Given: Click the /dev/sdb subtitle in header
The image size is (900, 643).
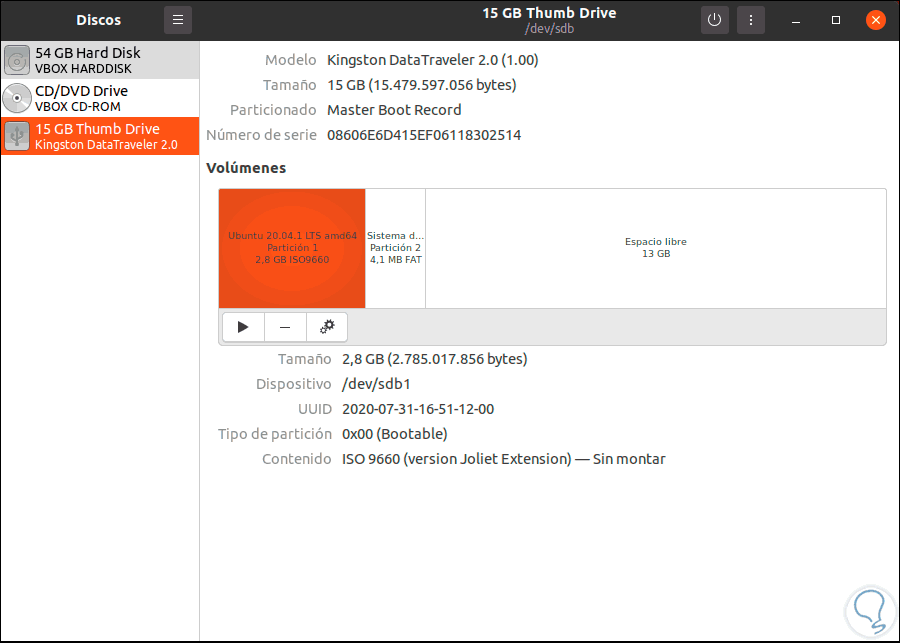Looking at the screenshot, I should click(x=549, y=29).
